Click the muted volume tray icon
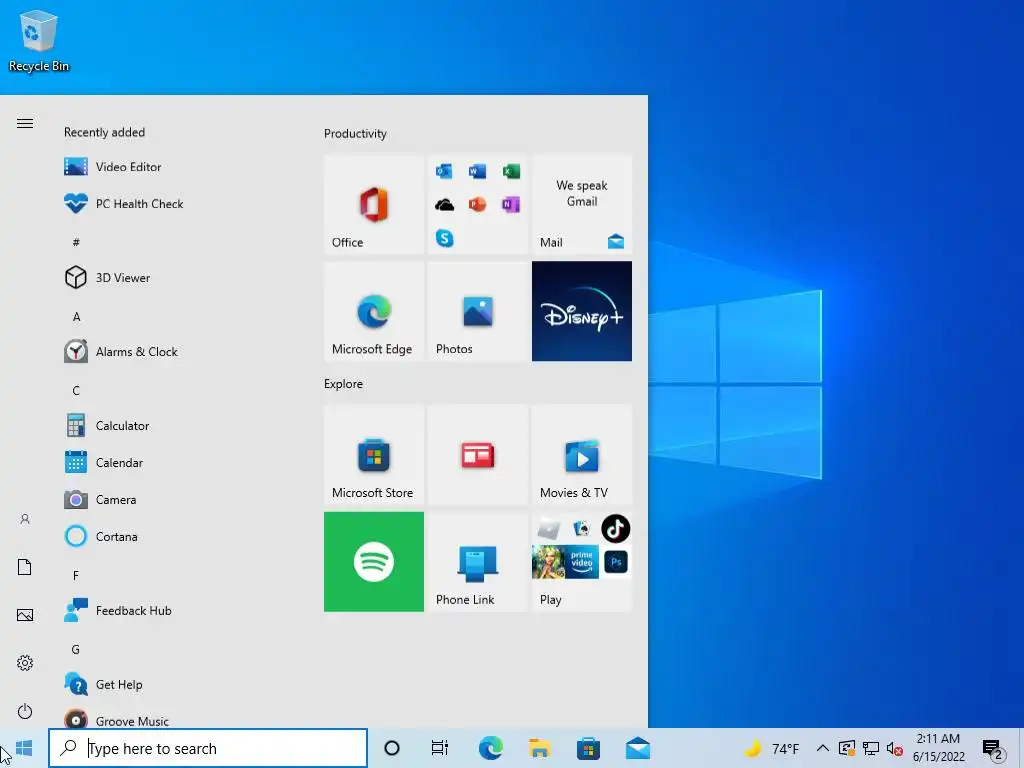 (895, 748)
